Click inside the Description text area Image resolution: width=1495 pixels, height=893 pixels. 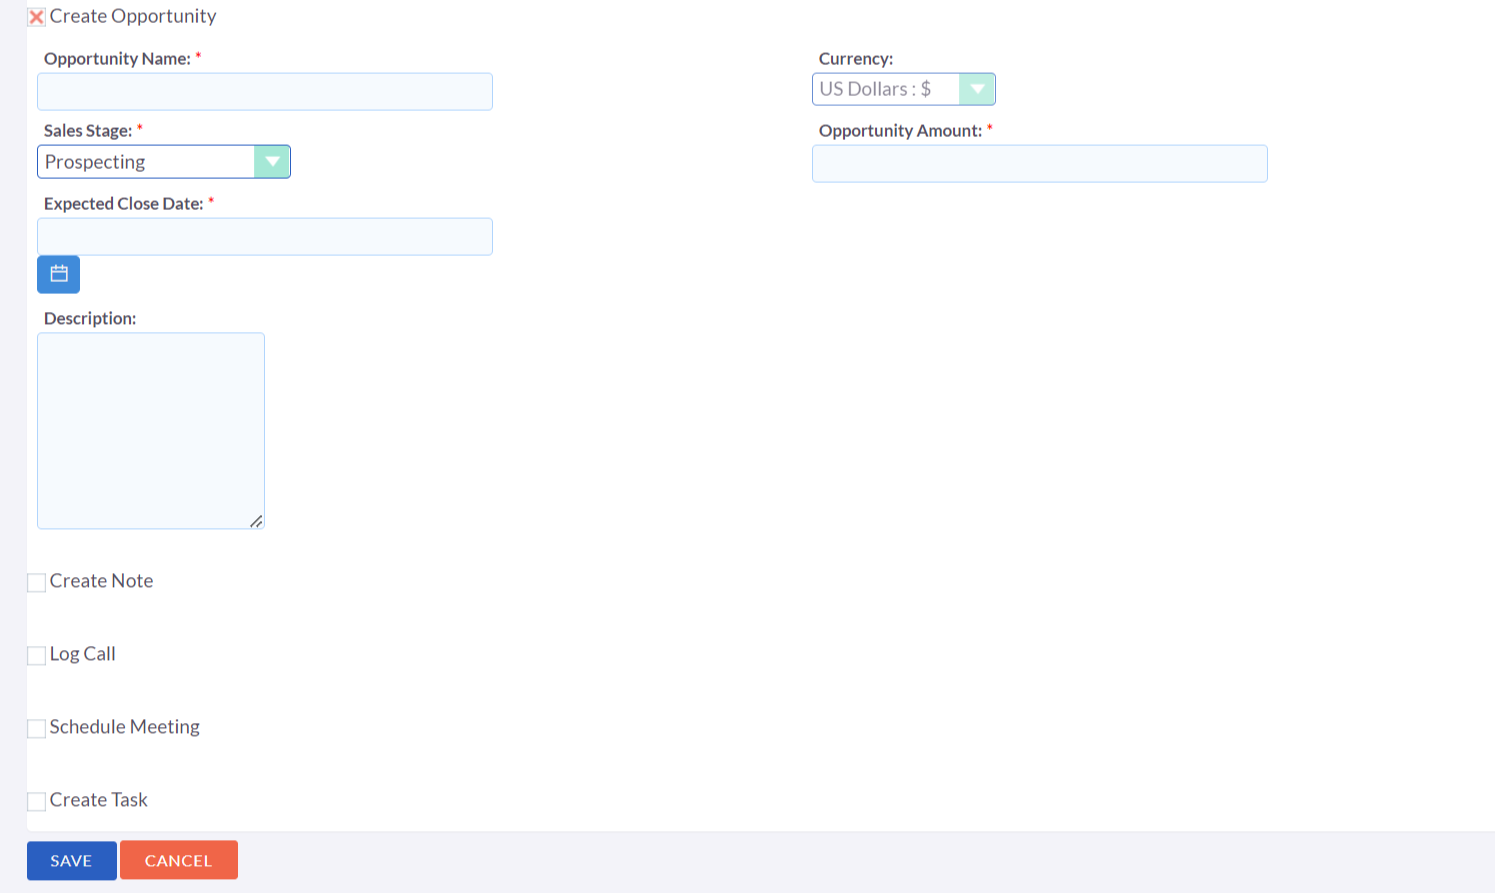151,430
